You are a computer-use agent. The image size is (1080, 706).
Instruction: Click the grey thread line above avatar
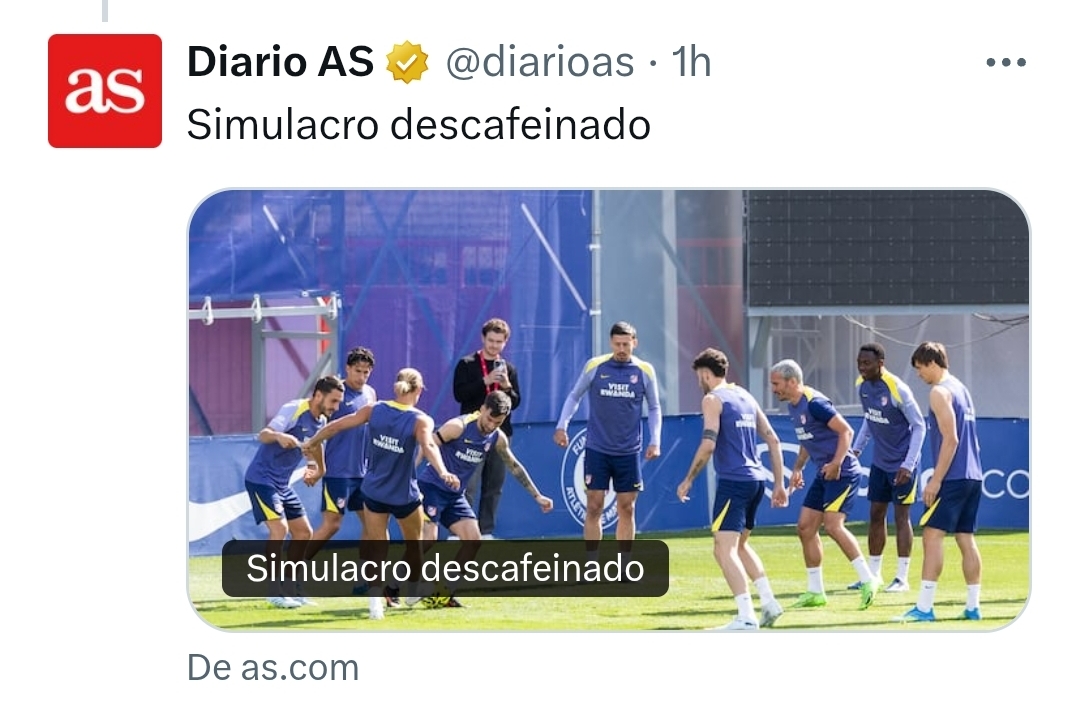105,10
